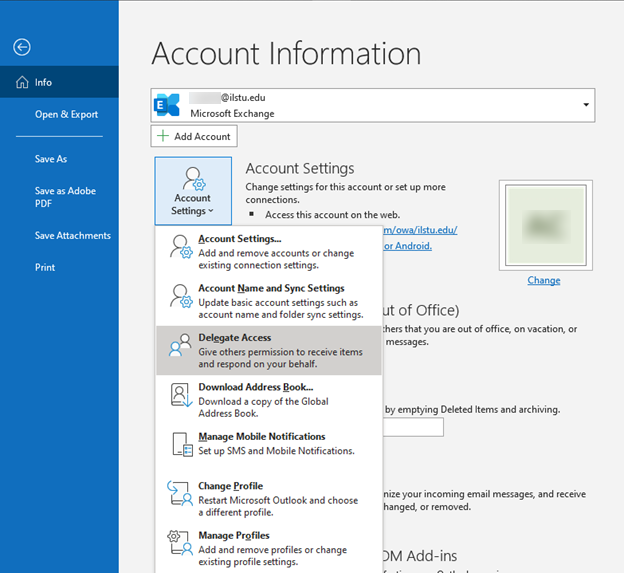The width and height of the screenshot is (624, 573).
Task: Choose Download Address Book... entry
Action: click(x=269, y=400)
